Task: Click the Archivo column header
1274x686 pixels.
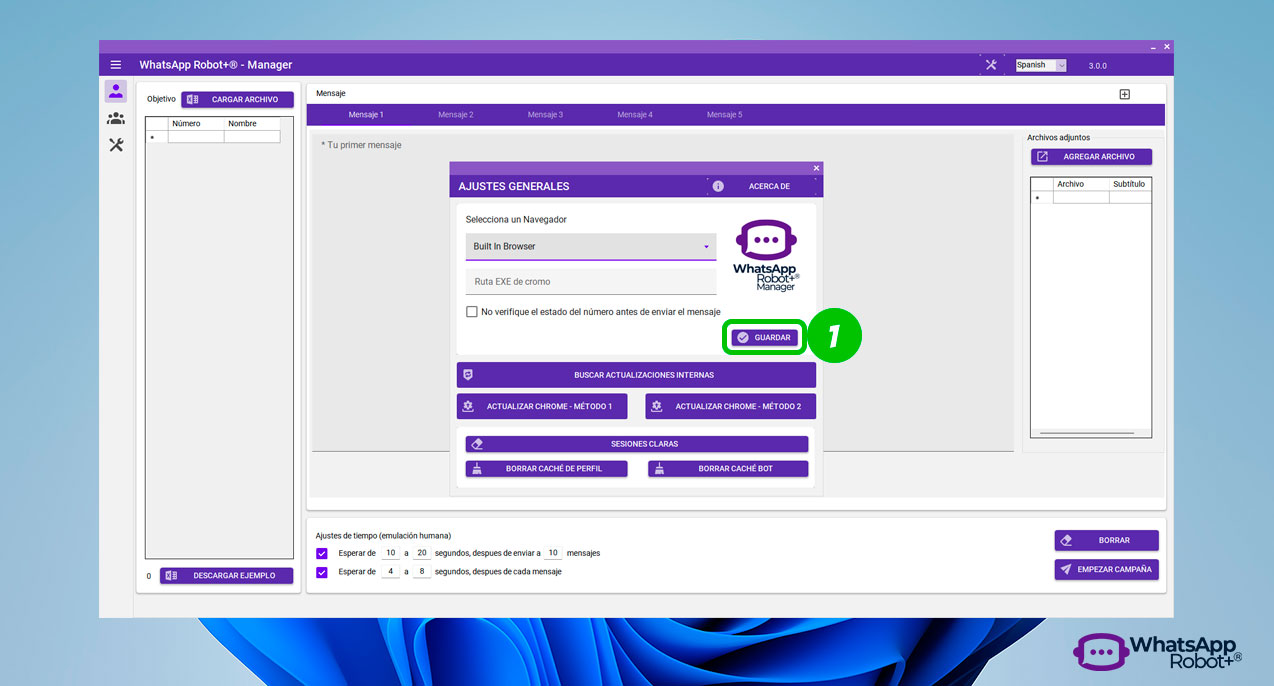Action: (1081, 184)
